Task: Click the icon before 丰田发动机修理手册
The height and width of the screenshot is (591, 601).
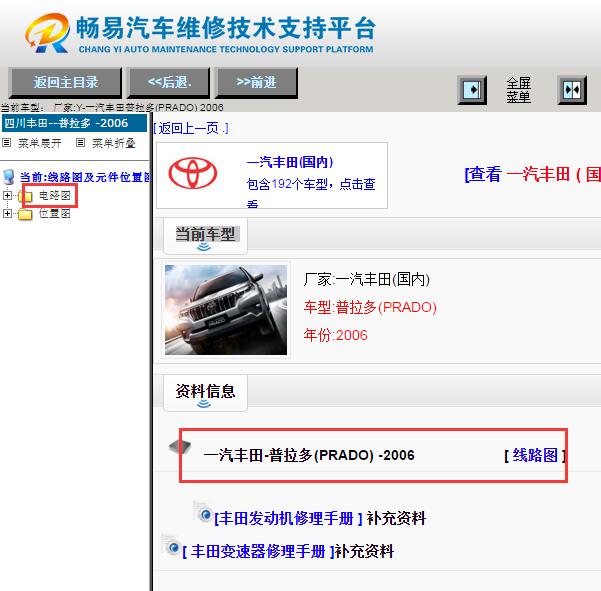Action: point(203,512)
